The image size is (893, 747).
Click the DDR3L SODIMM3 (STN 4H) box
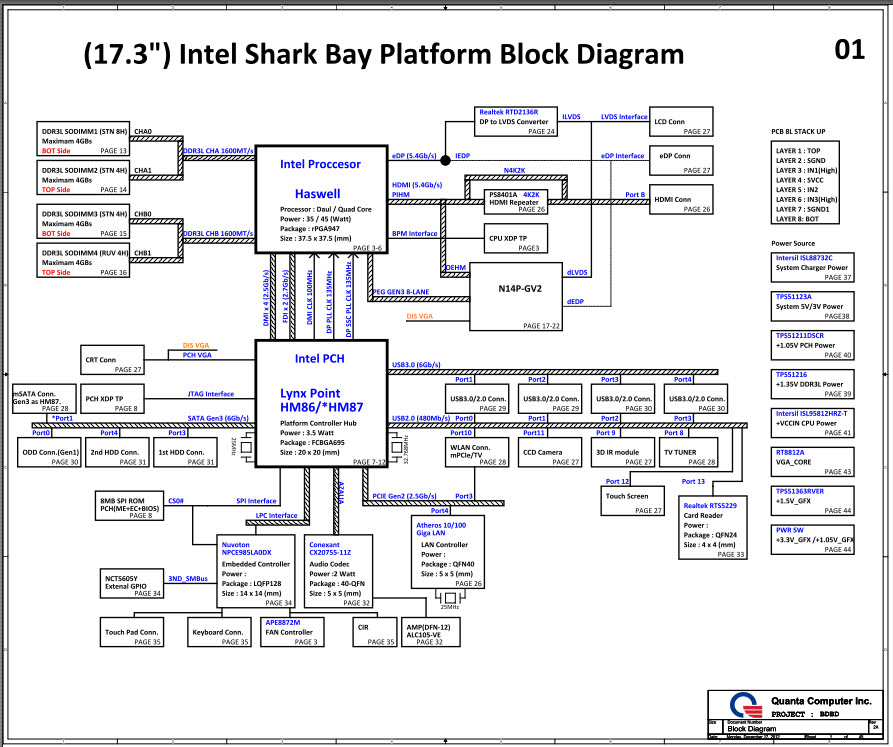point(83,221)
